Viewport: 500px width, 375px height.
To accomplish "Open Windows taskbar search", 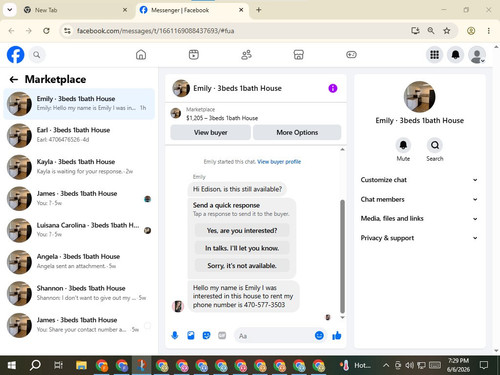I will click(x=35, y=365).
